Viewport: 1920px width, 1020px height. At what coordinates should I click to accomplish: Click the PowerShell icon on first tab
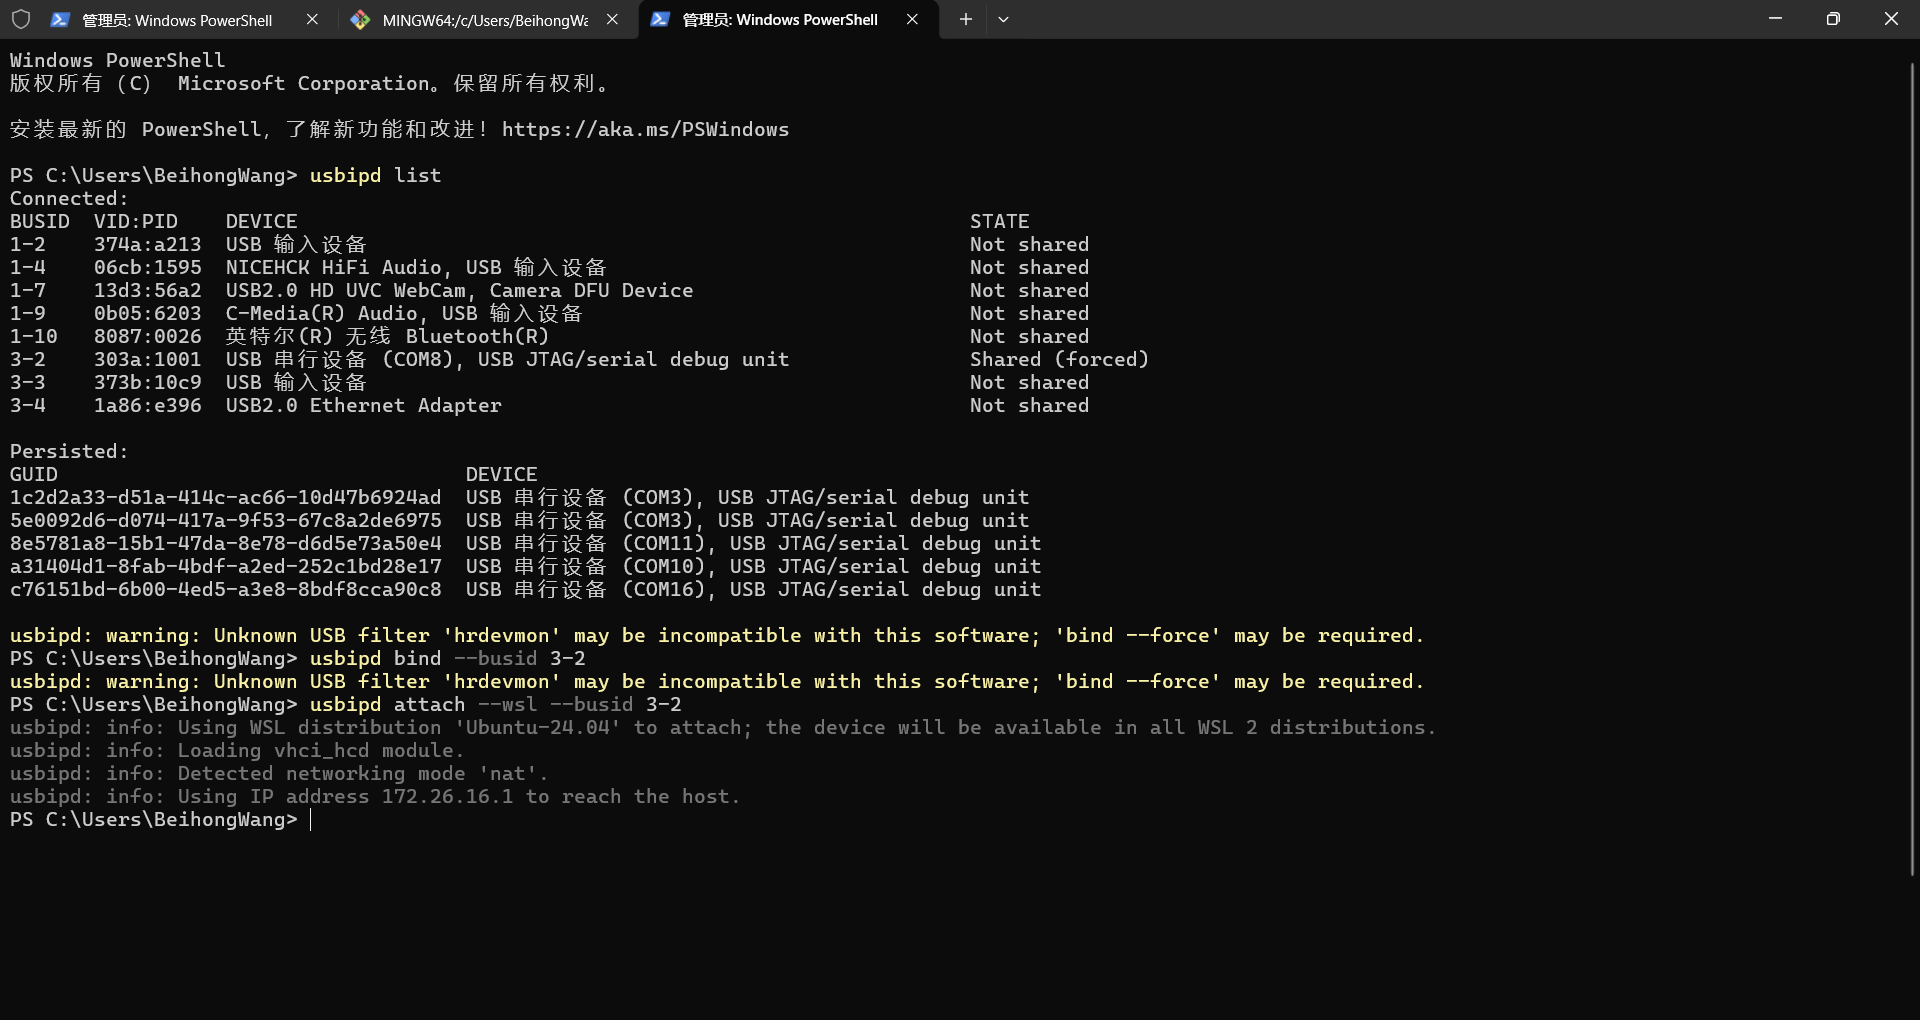(x=60, y=19)
